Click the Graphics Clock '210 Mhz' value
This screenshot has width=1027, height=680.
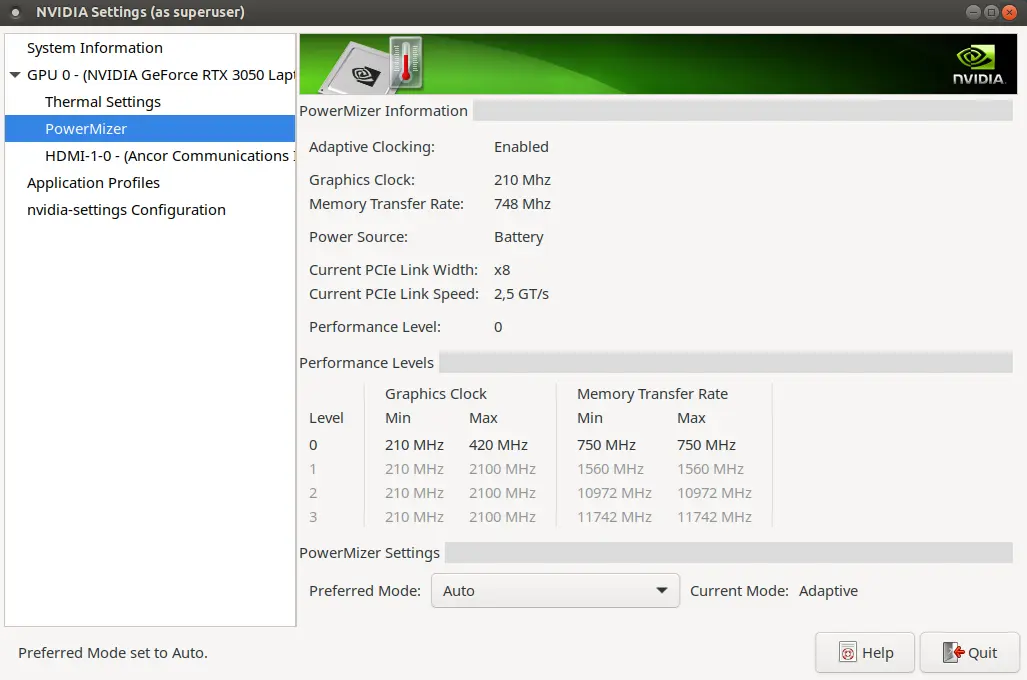(x=522, y=179)
